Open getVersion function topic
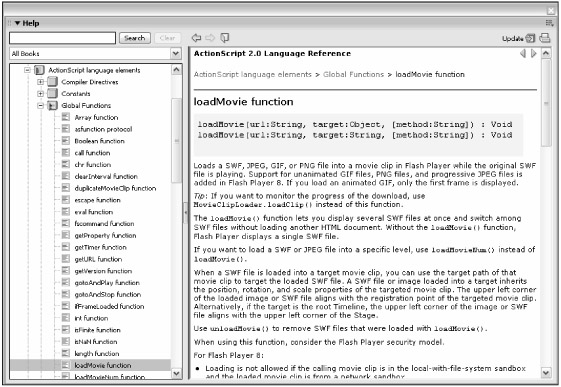 [x=103, y=271]
